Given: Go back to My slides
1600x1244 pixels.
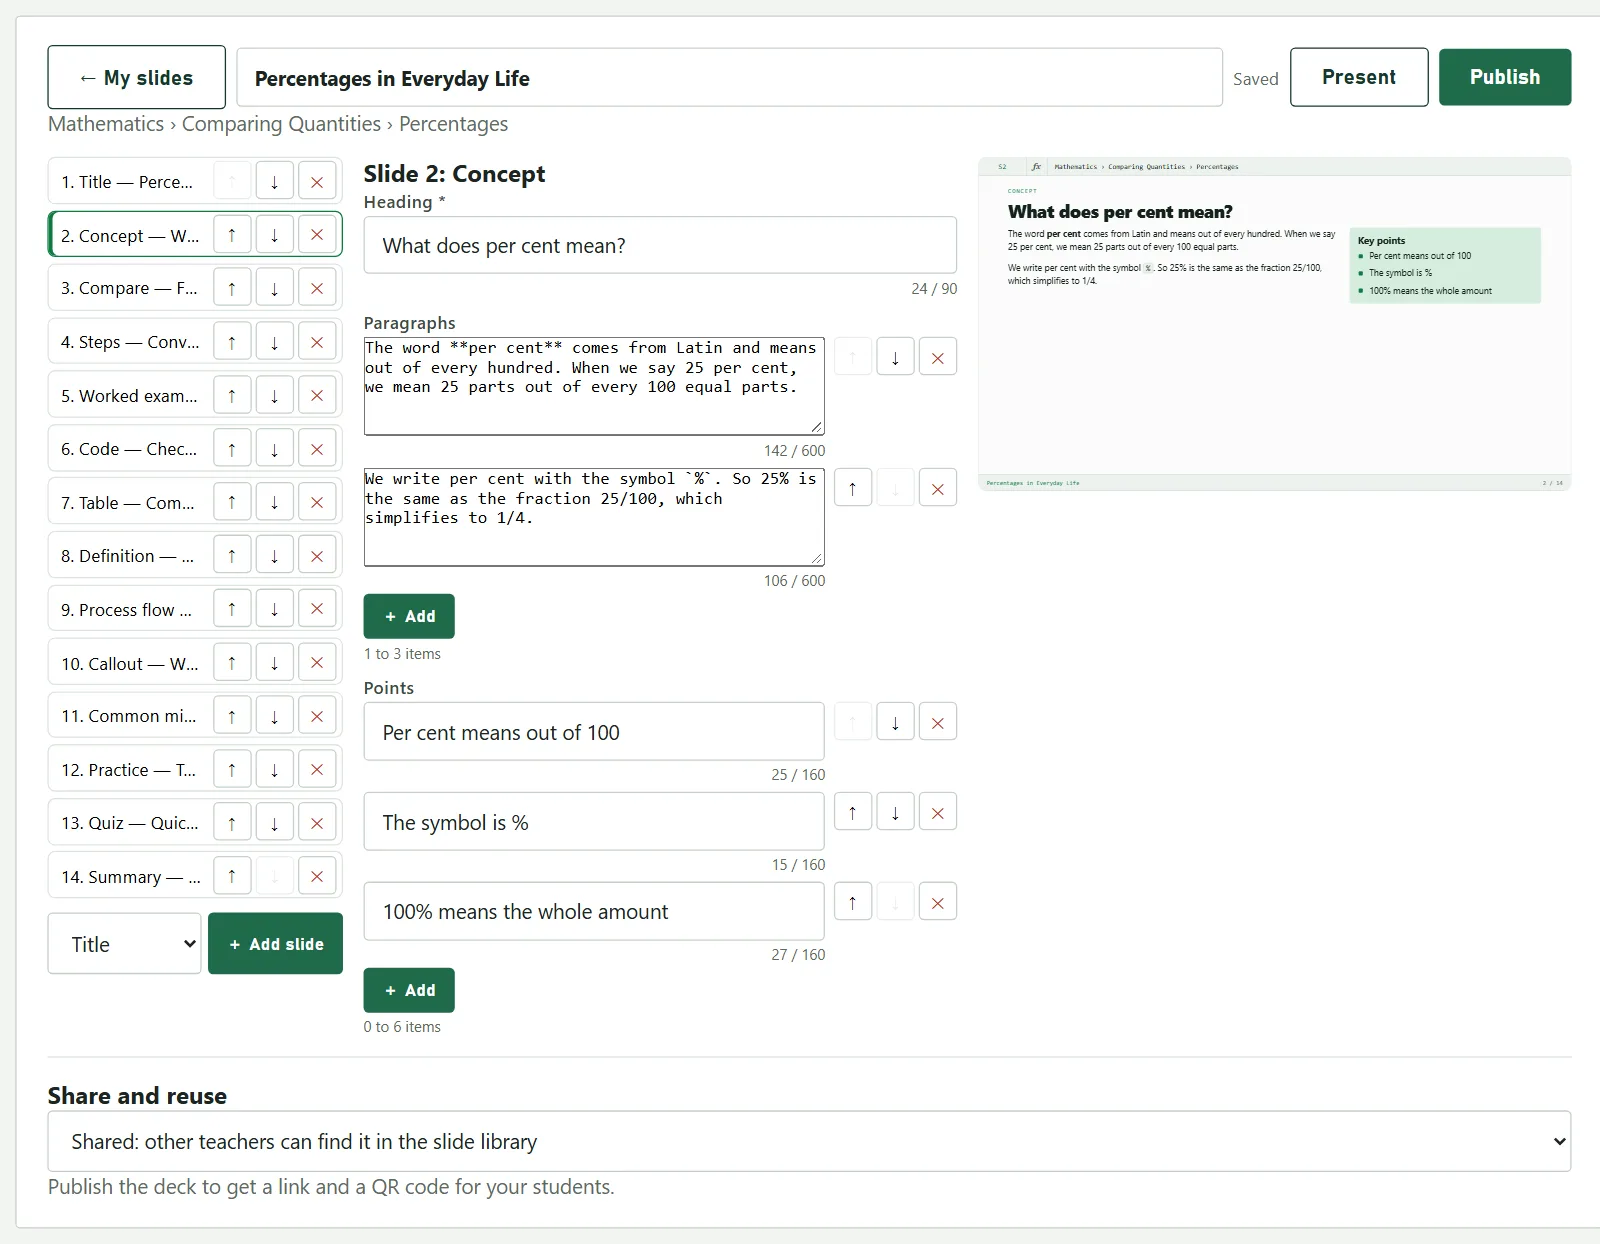Looking at the screenshot, I should pyautogui.click(x=137, y=77).
